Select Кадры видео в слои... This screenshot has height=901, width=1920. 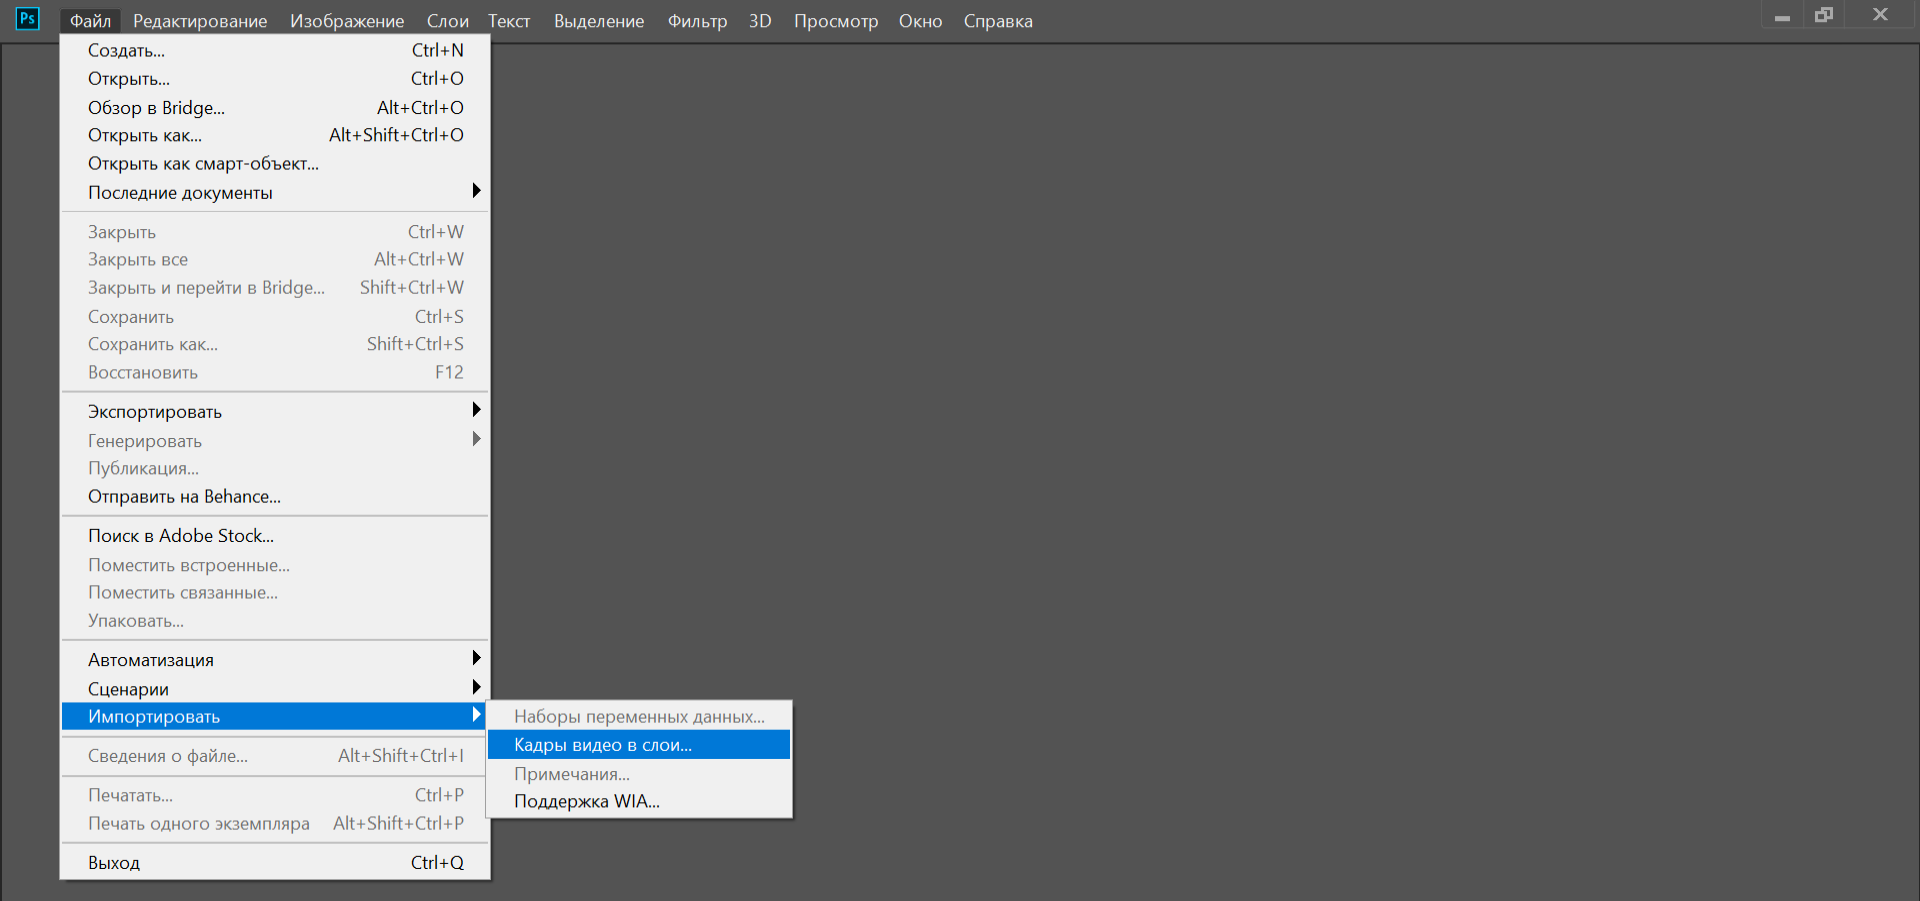(x=639, y=745)
